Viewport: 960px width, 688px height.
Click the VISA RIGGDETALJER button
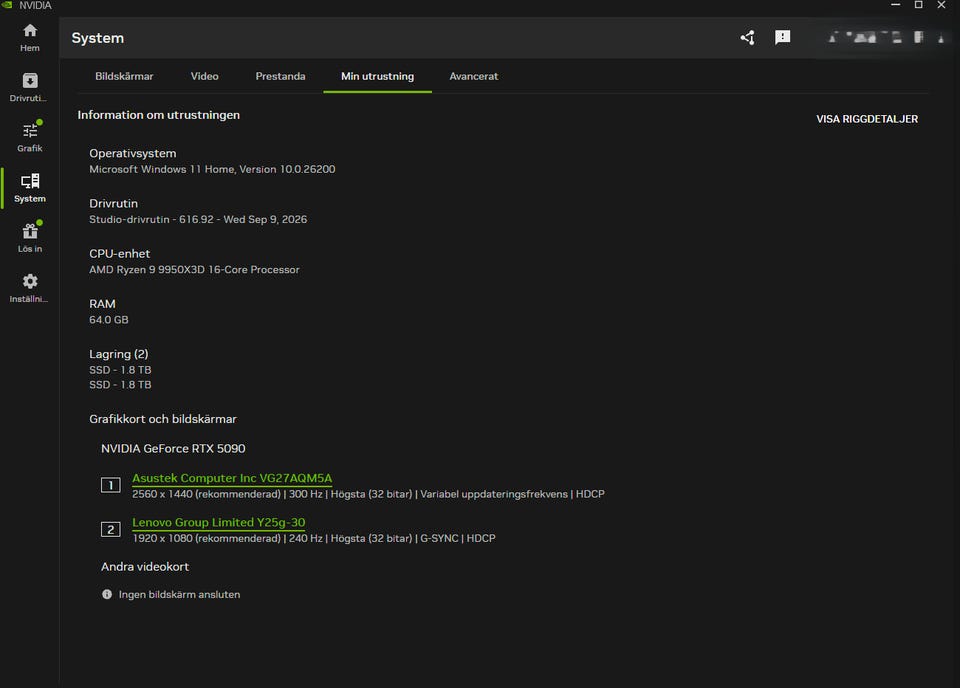[x=867, y=119]
